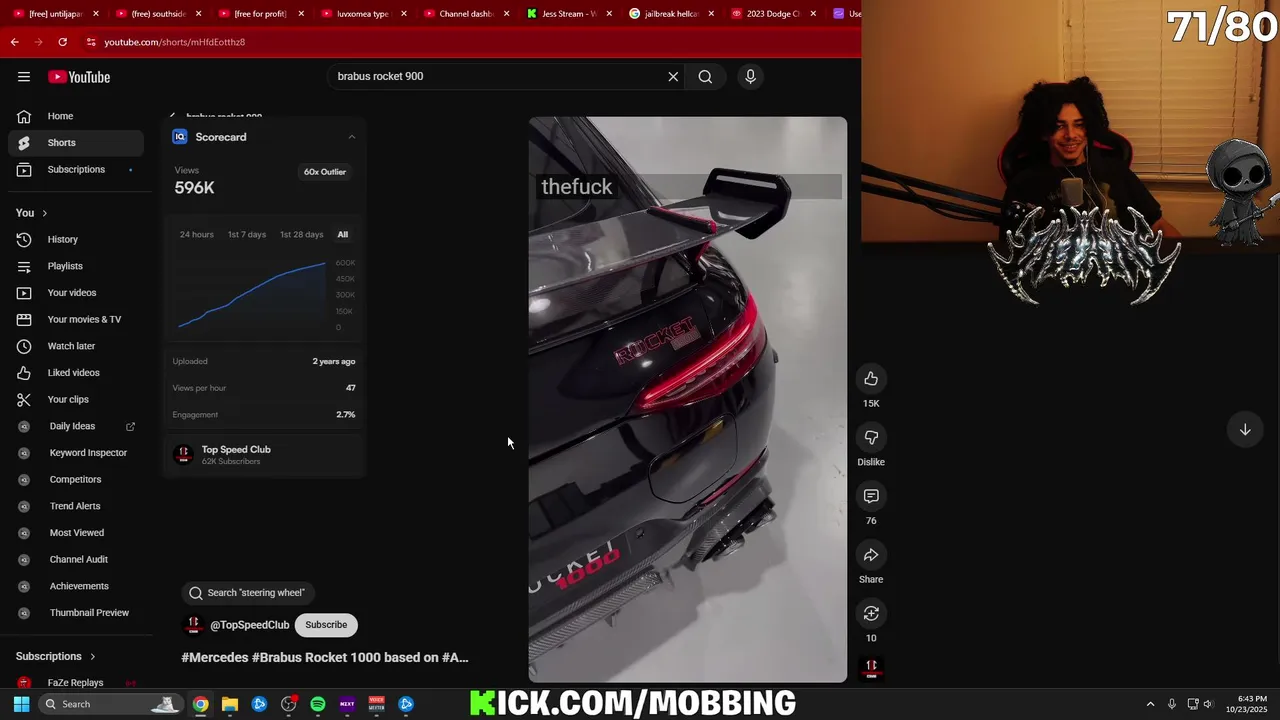Select the 24 hours chart range
Viewport: 1280px width, 720px height.
[x=196, y=234]
